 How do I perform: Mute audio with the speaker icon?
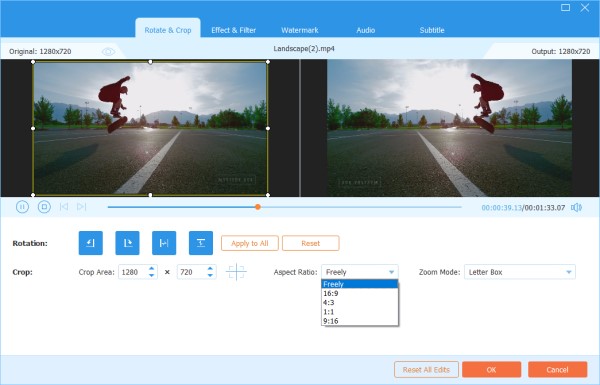pos(576,207)
